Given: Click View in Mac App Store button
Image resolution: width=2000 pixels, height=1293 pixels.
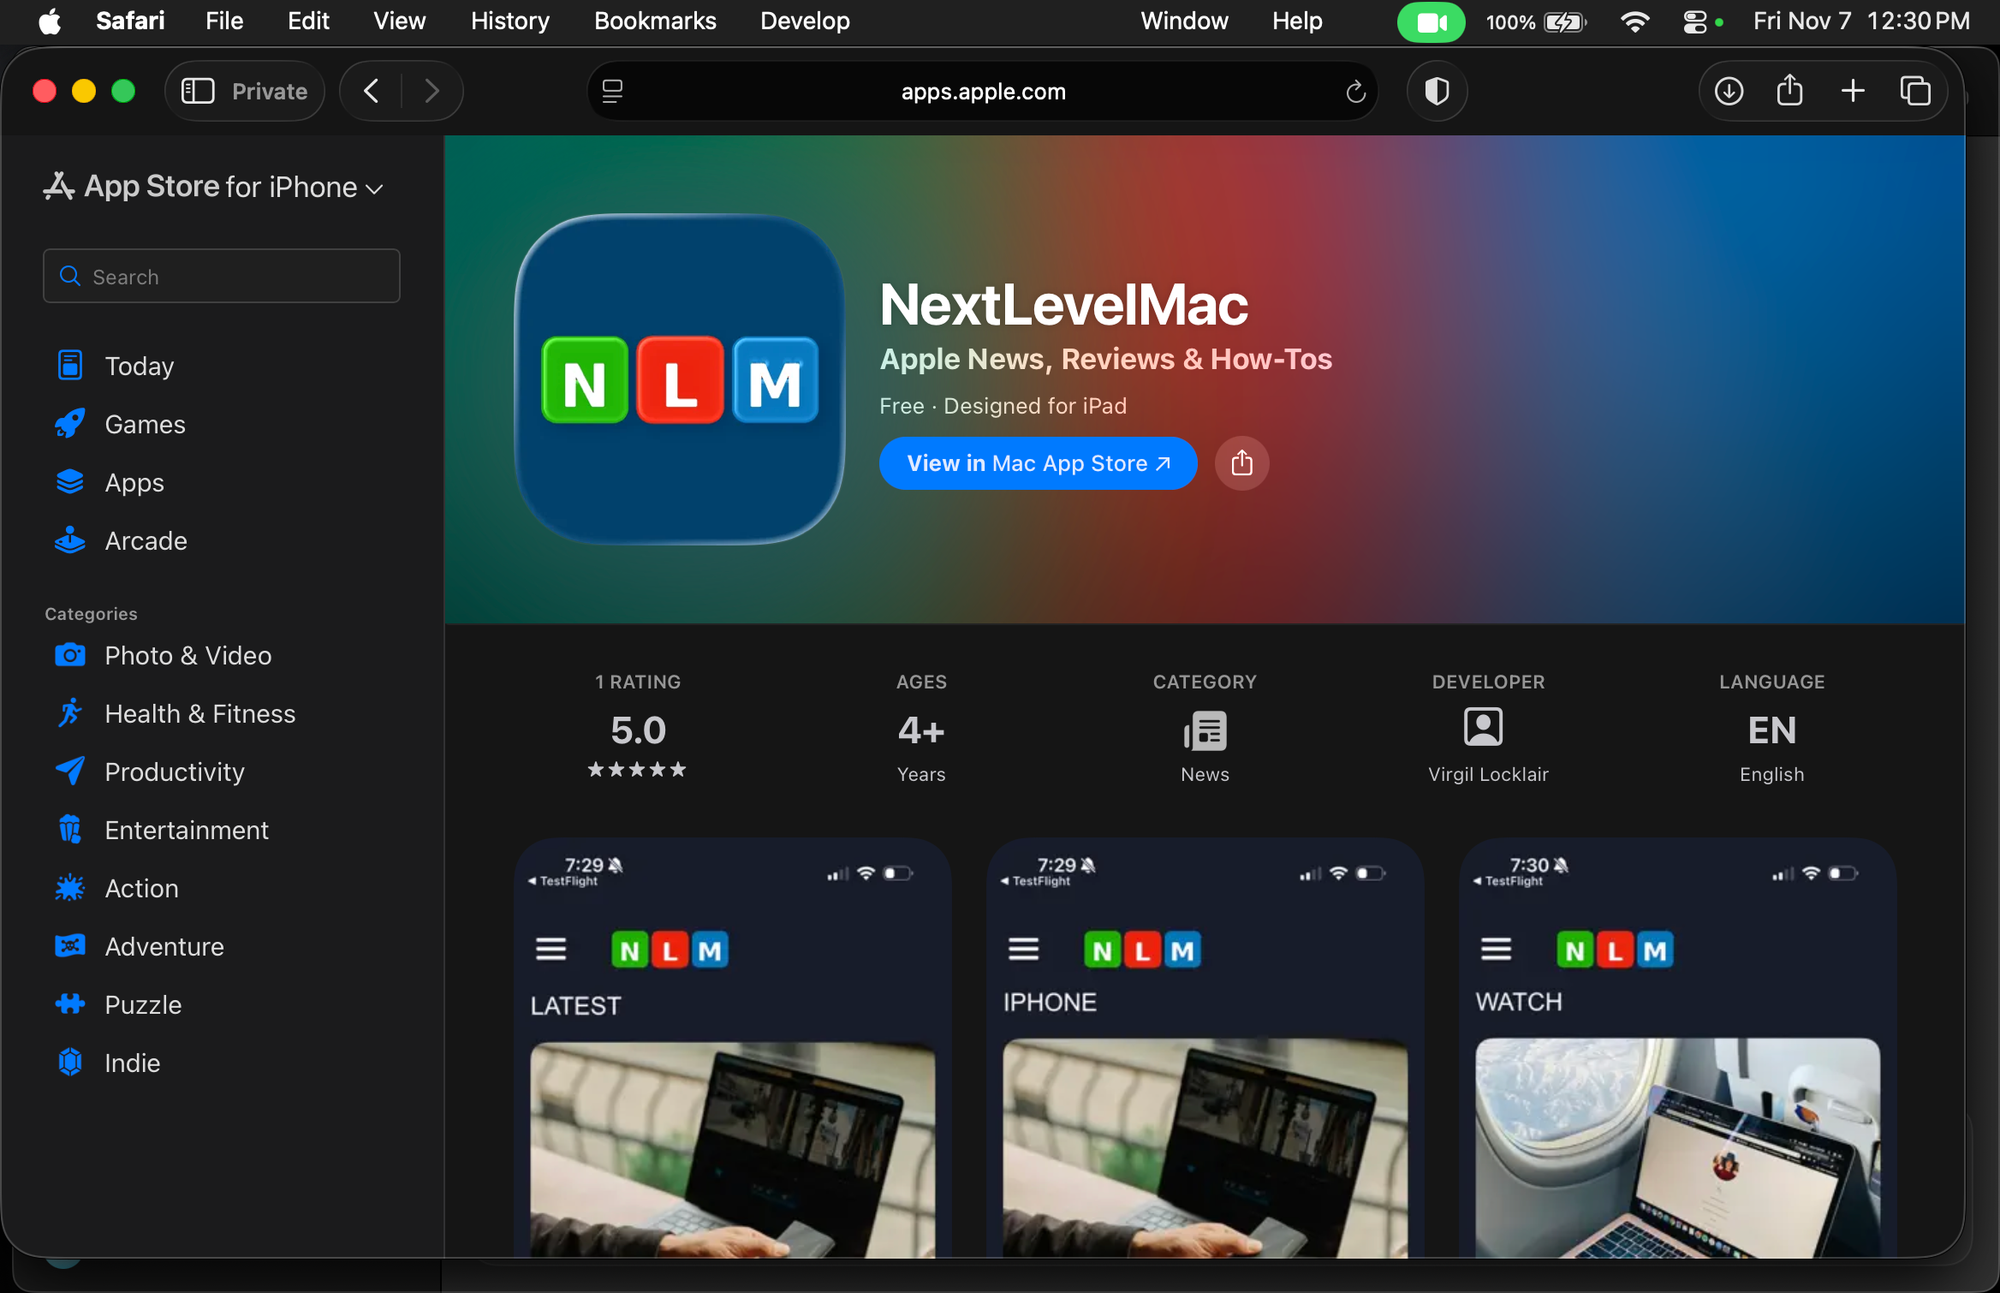Looking at the screenshot, I should (x=1037, y=463).
